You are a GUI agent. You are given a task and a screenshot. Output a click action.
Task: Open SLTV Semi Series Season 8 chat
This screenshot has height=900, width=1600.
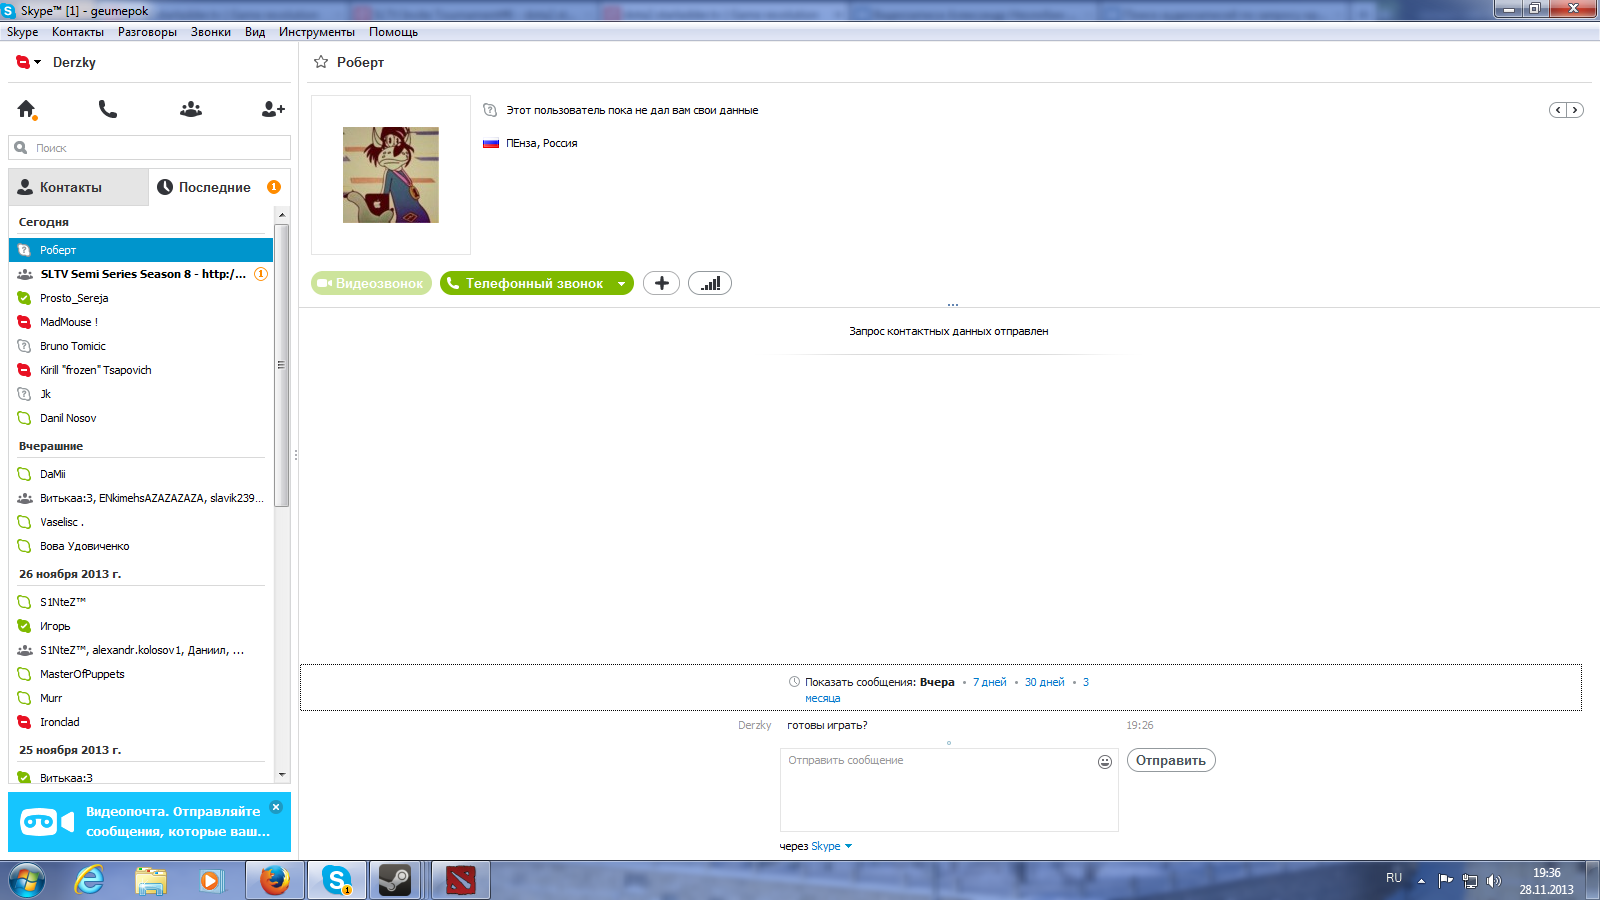(141, 274)
